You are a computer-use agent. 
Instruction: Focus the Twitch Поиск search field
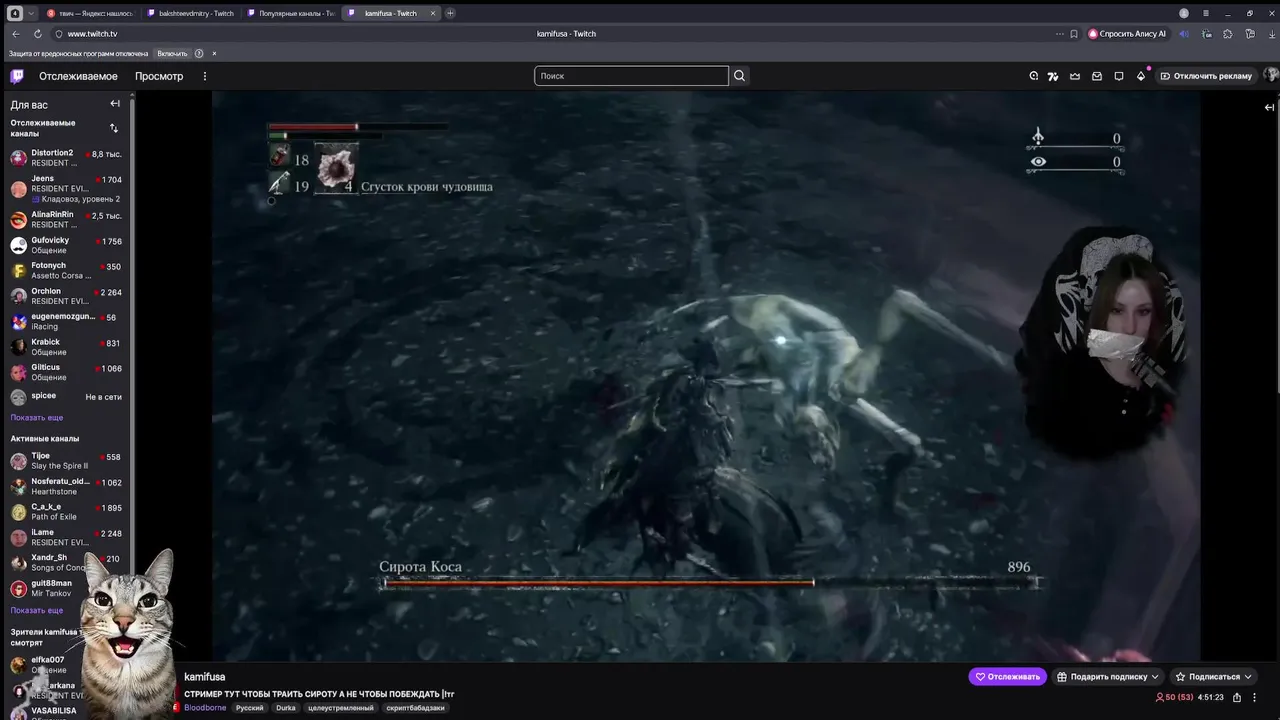tap(631, 76)
